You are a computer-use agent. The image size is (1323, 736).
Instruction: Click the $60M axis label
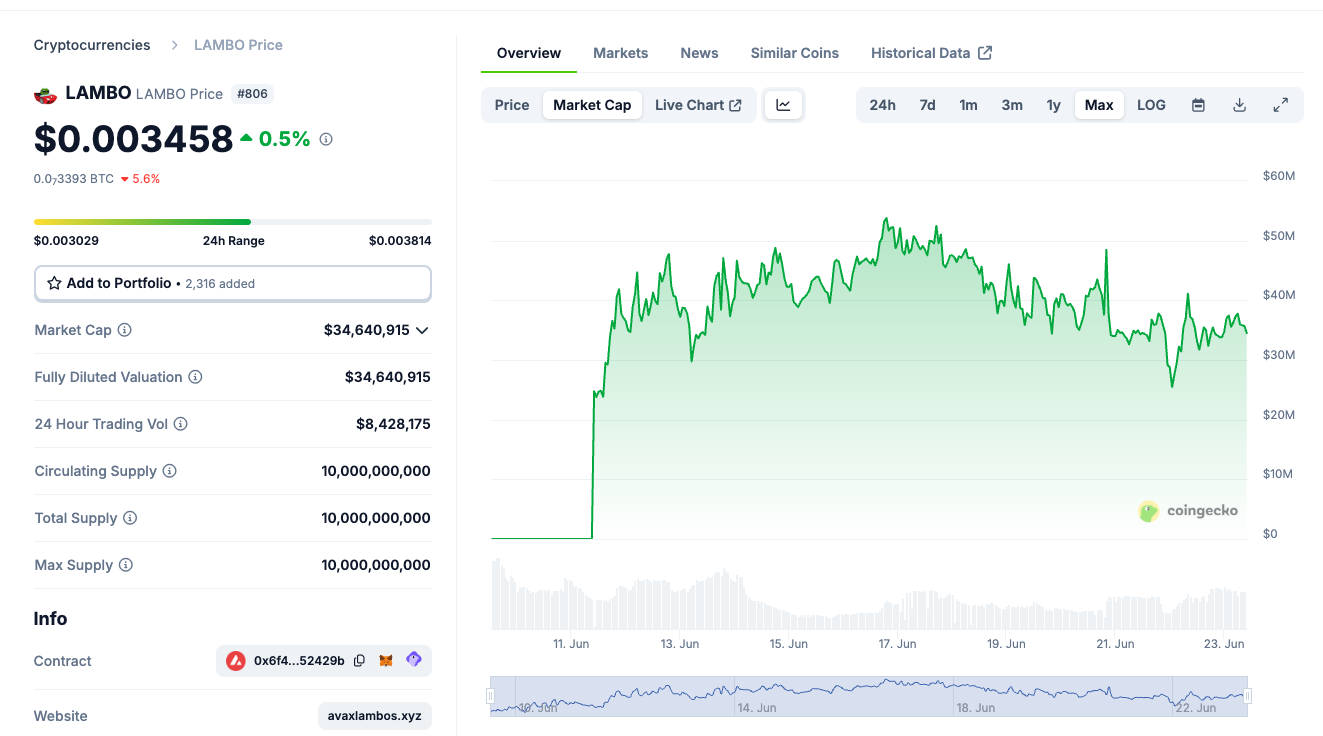(1279, 176)
